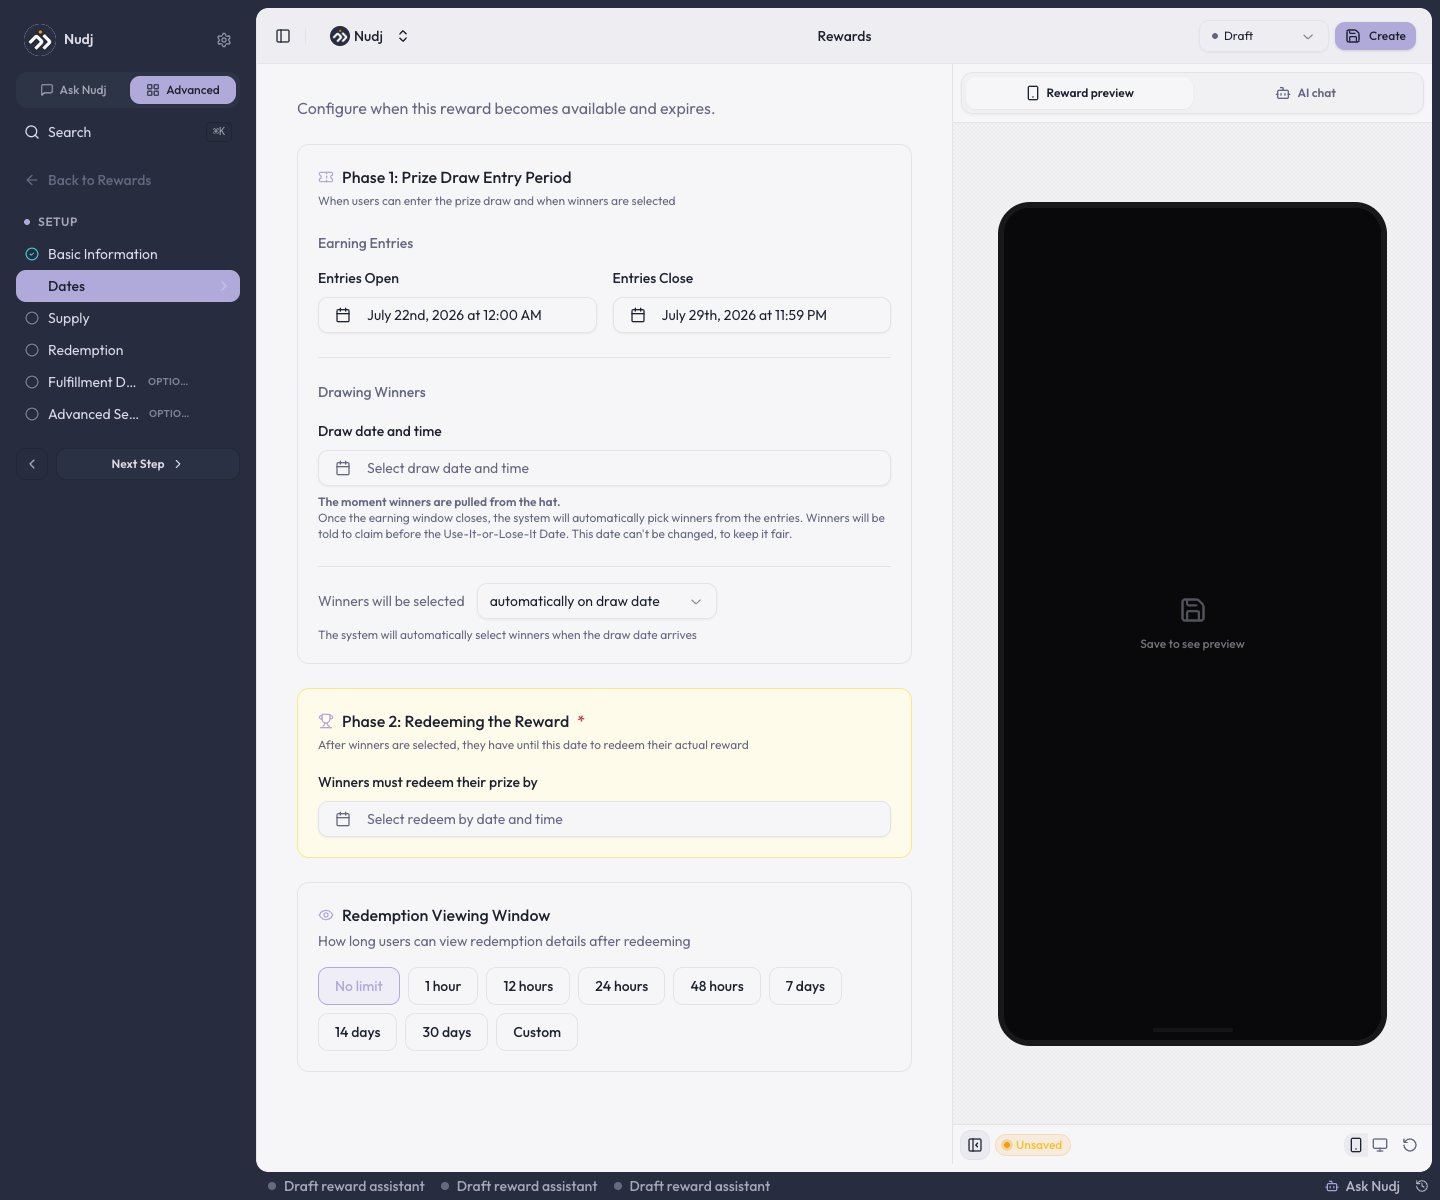Open Winners will be selected dropdown

pos(596,601)
